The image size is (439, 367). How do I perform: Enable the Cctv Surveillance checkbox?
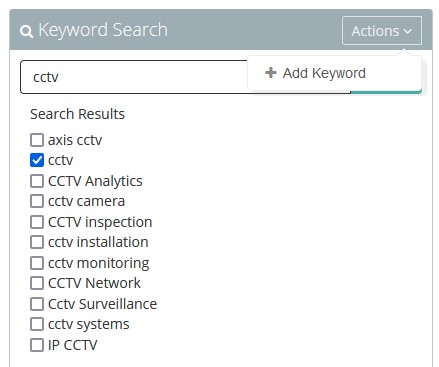point(37,304)
